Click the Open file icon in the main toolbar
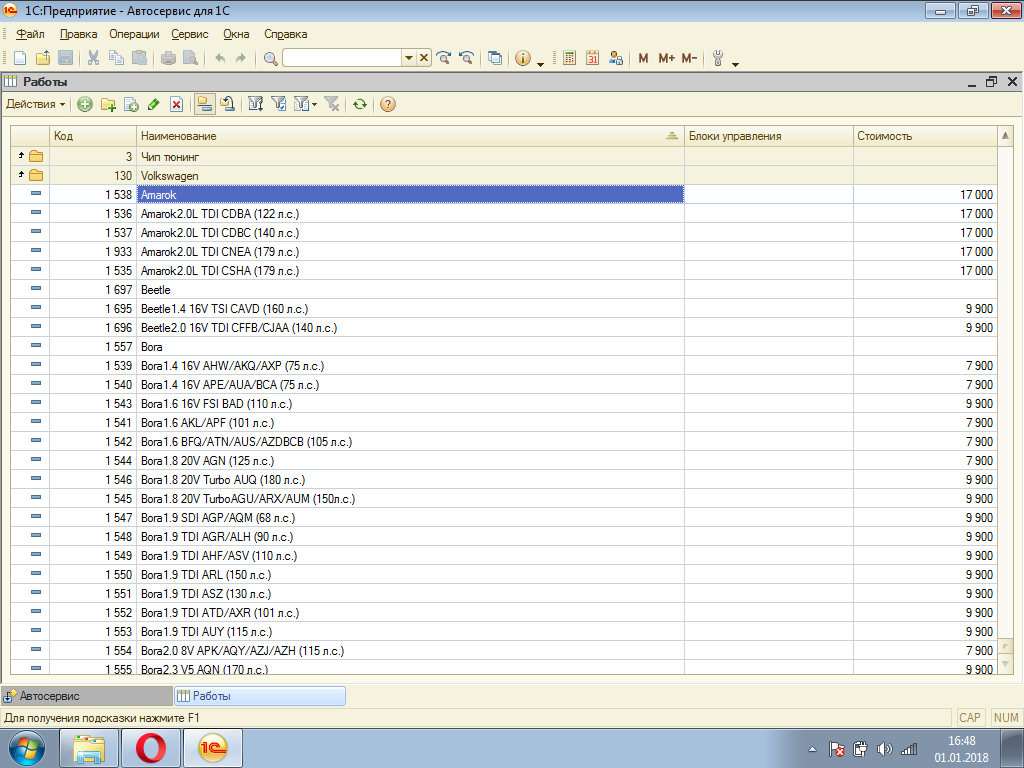This screenshot has width=1024, height=768. tap(43, 58)
